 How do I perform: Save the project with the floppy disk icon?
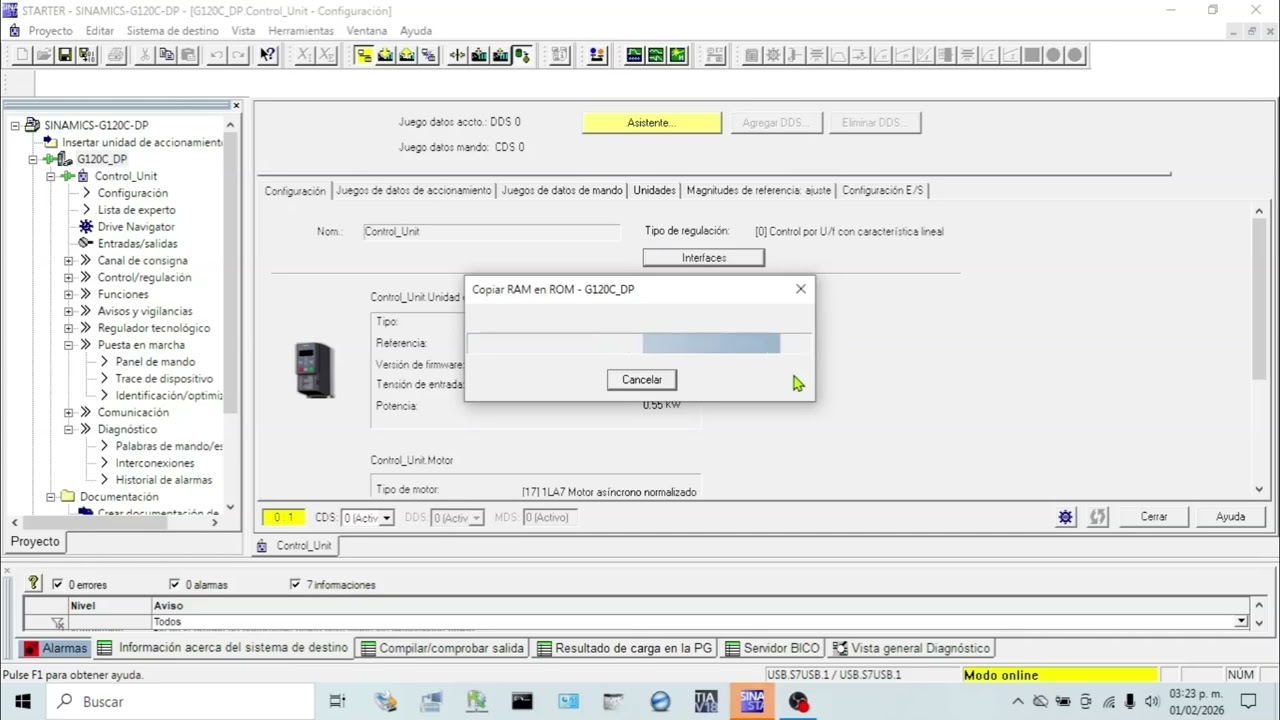pyautogui.click(x=65, y=55)
